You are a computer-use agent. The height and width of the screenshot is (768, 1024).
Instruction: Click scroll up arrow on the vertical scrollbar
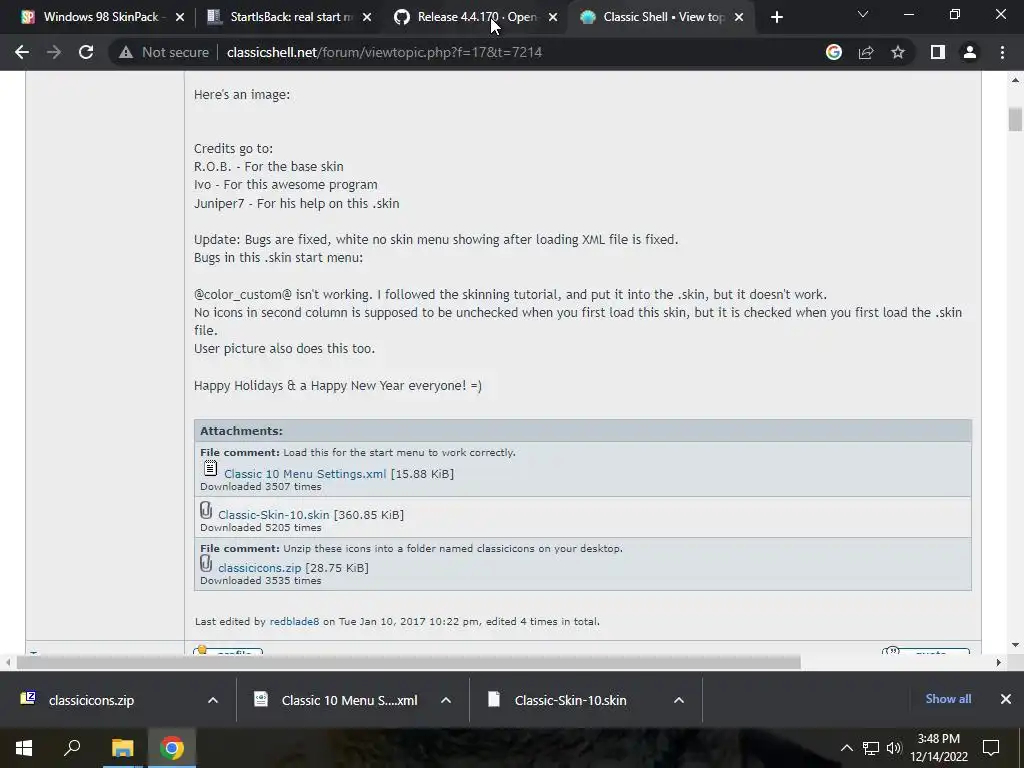pos(1015,80)
